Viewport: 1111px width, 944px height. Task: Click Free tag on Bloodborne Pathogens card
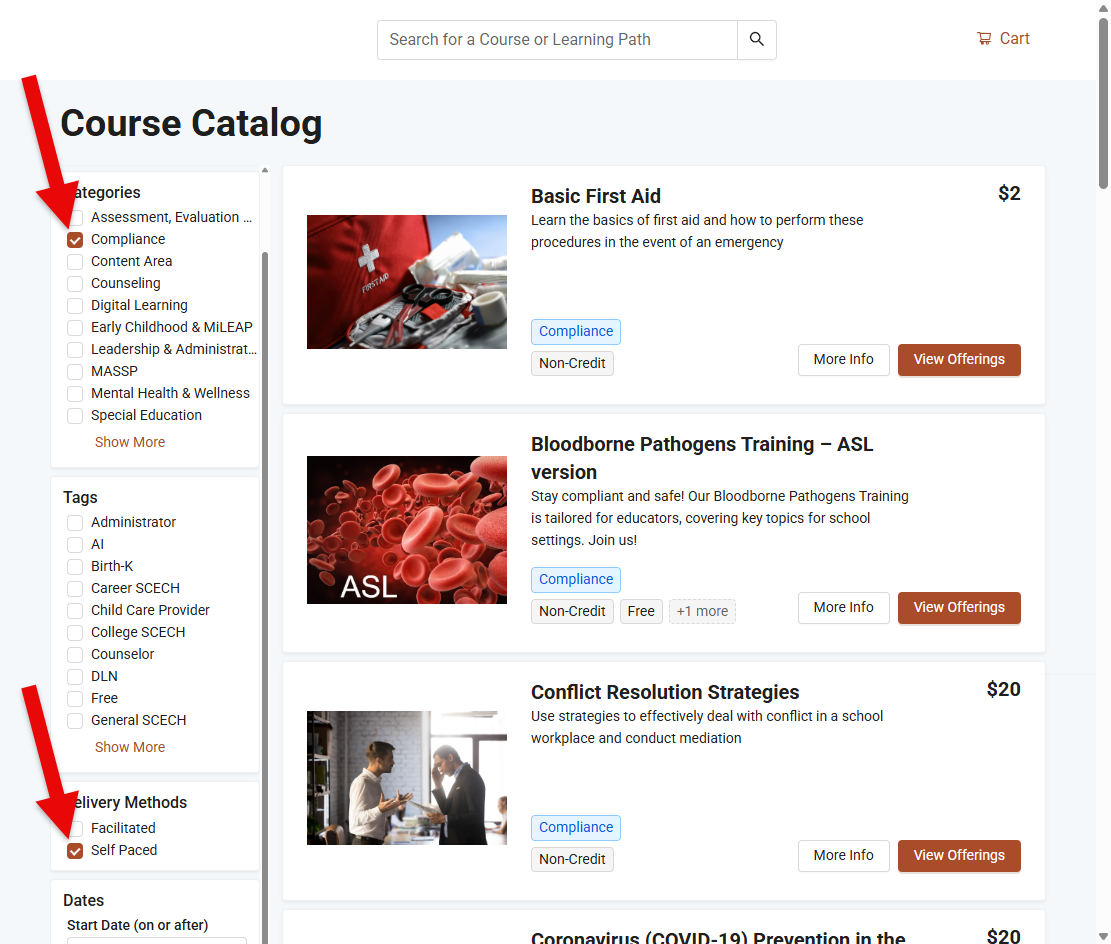[641, 611]
